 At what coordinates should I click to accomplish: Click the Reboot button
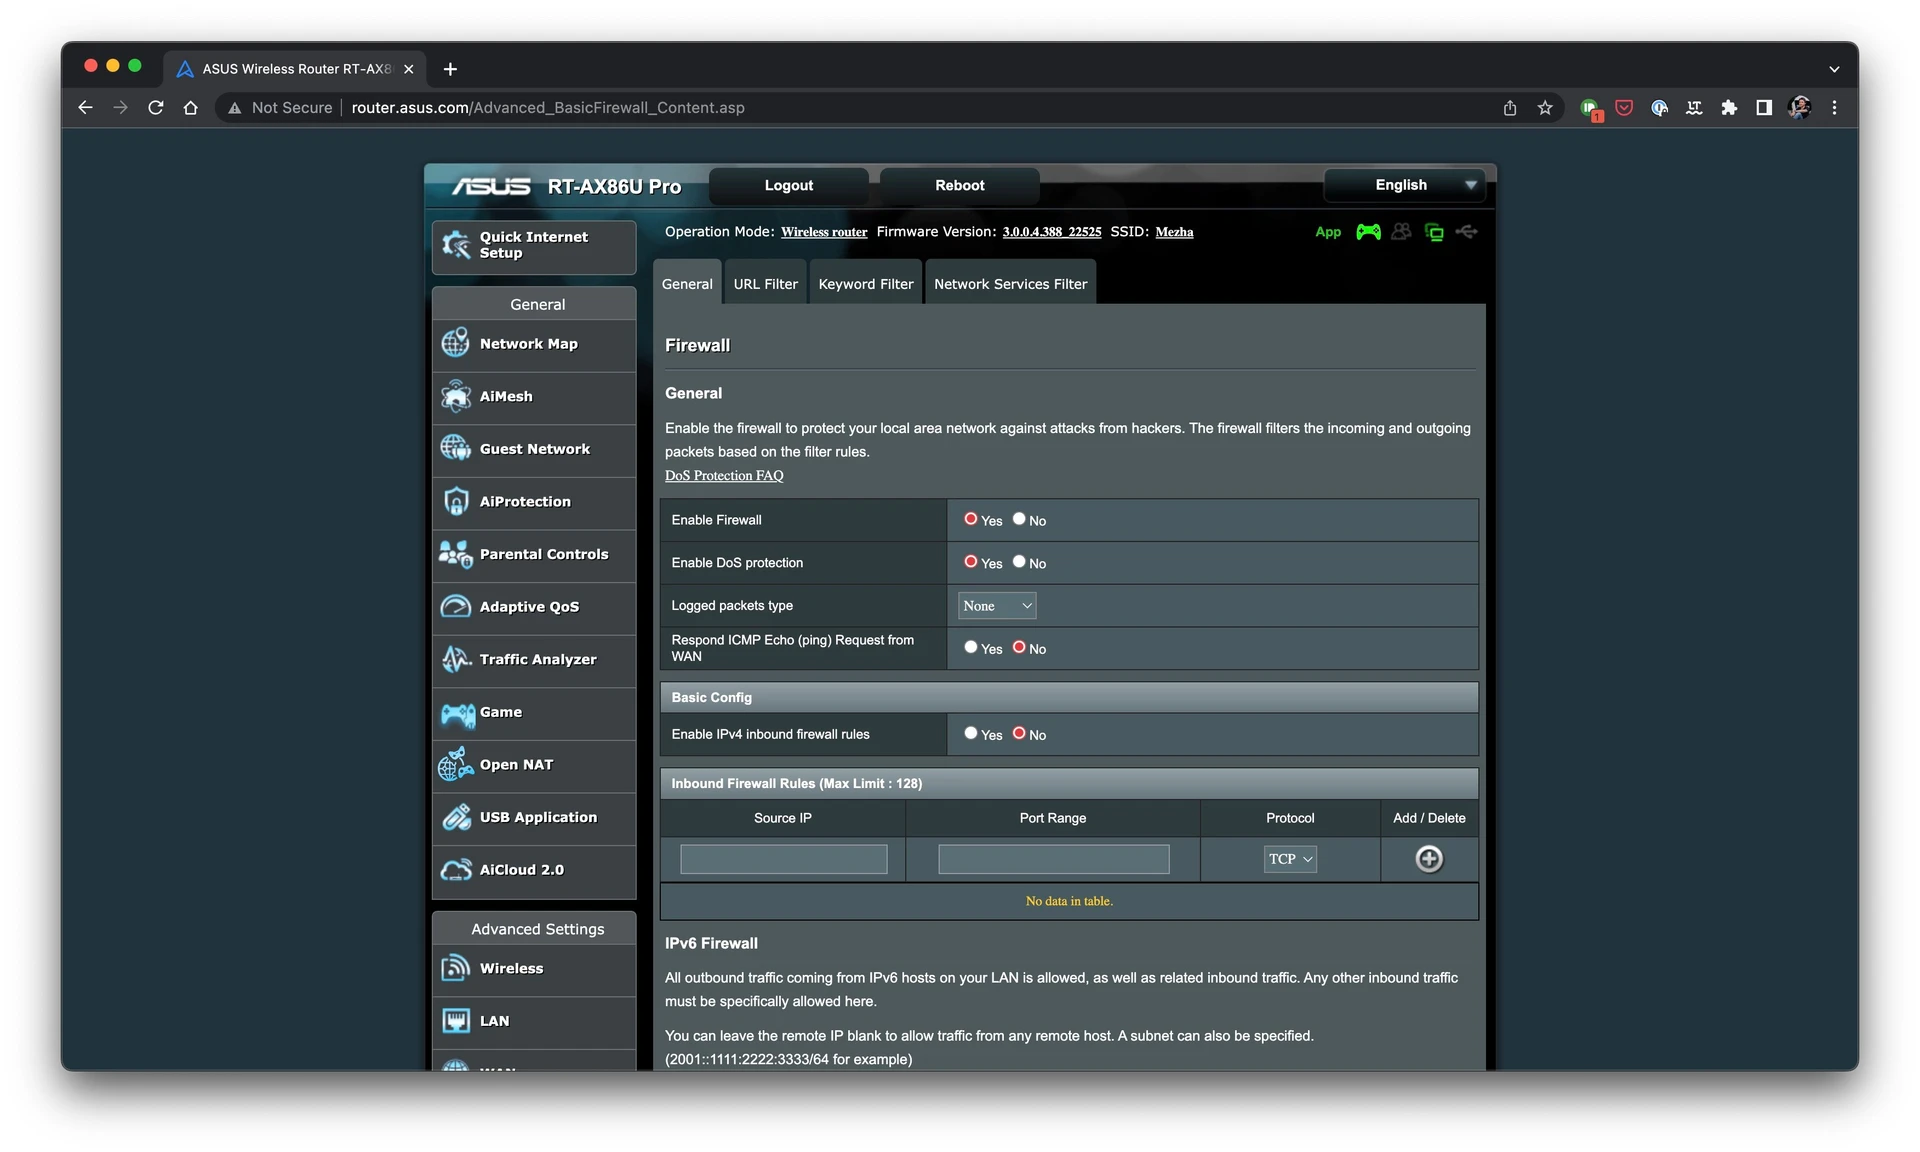coord(960,185)
